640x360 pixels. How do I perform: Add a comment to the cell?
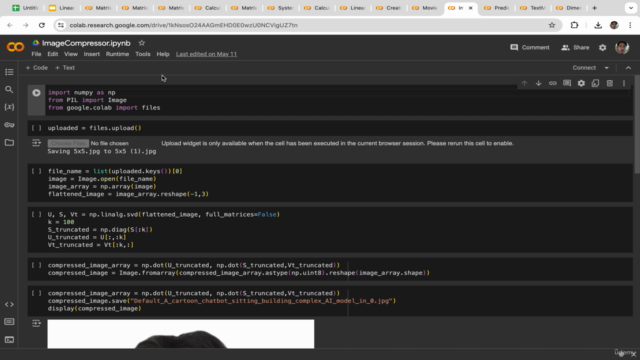[x=567, y=83]
